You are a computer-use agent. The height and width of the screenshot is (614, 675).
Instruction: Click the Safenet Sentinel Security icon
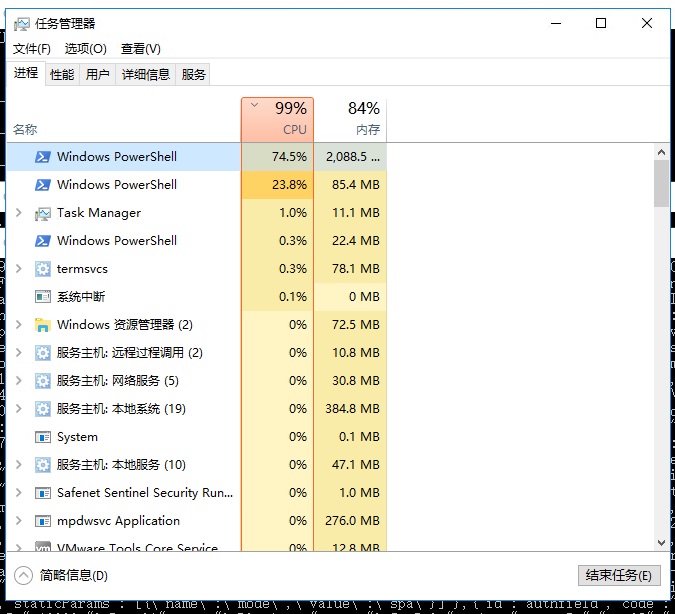(42, 493)
